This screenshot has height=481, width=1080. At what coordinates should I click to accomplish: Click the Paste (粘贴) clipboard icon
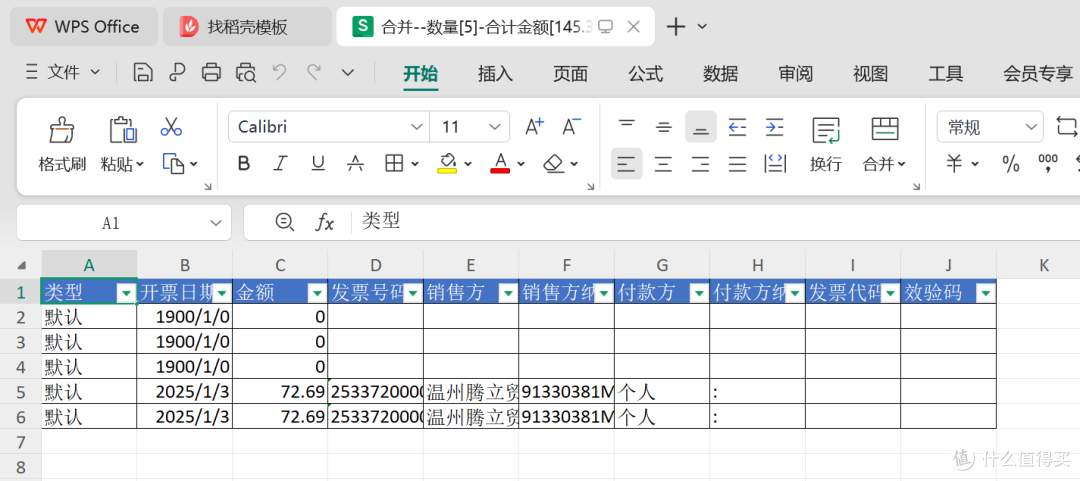click(x=123, y=128)
